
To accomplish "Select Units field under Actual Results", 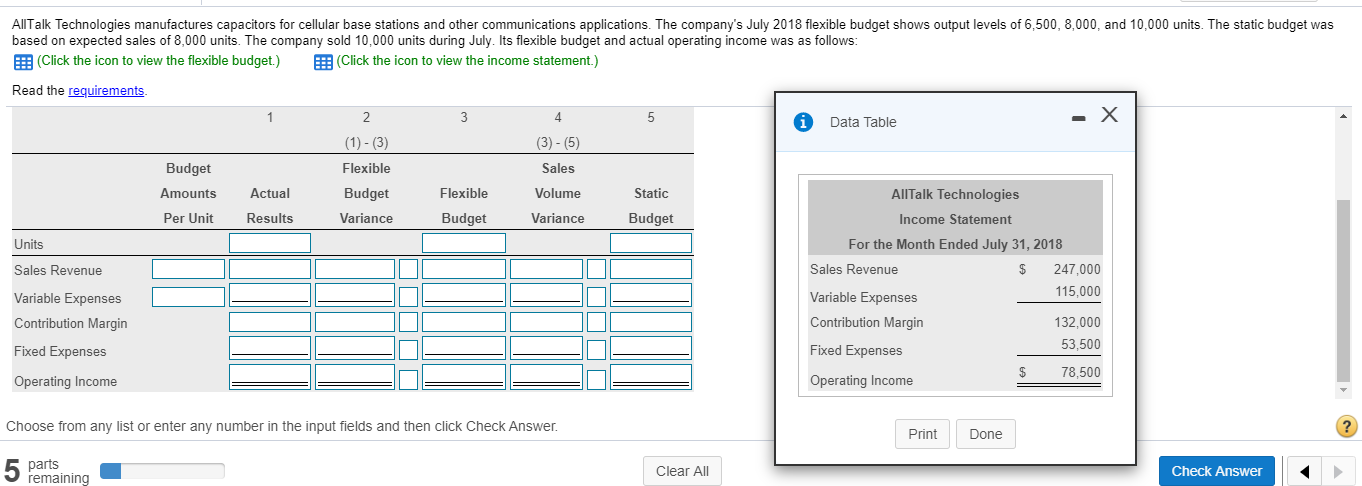I will pos(270,243).
